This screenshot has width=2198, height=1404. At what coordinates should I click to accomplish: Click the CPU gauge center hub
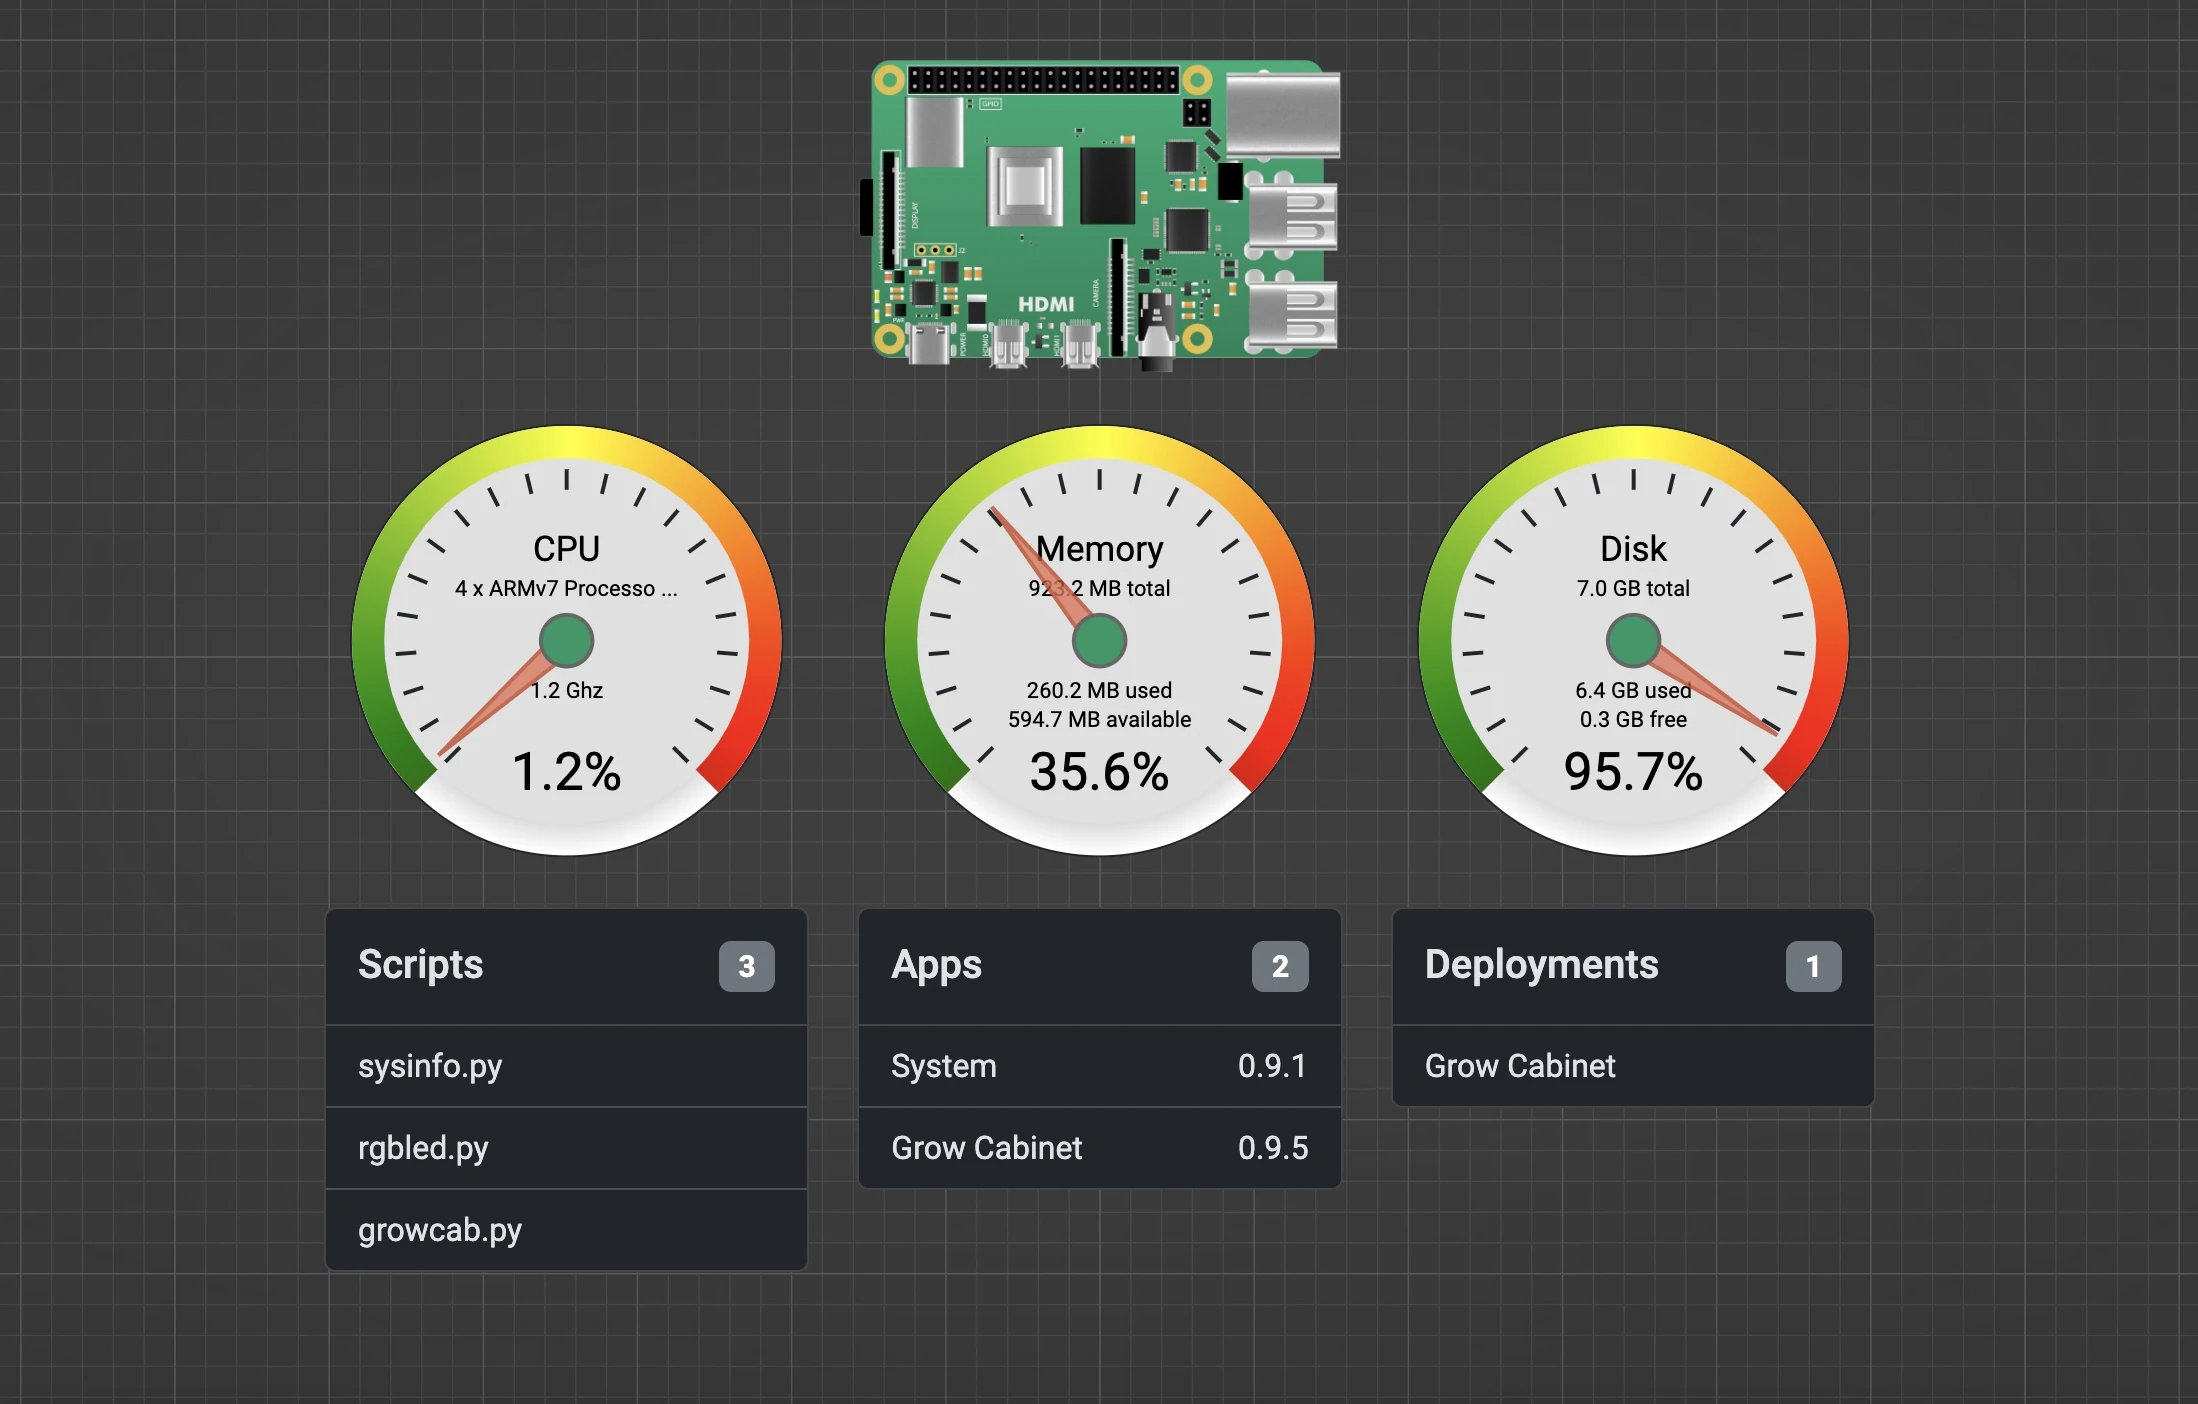pos(566,641)
